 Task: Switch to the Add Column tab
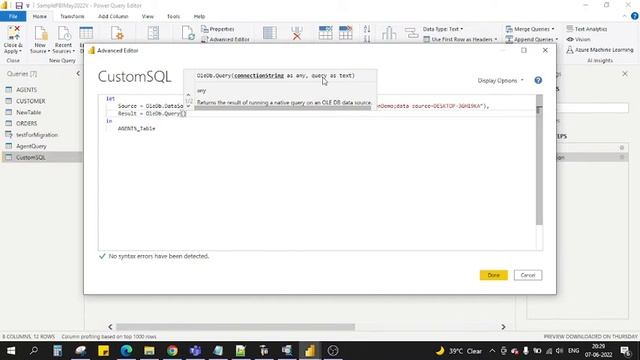(x=113, y=16)
